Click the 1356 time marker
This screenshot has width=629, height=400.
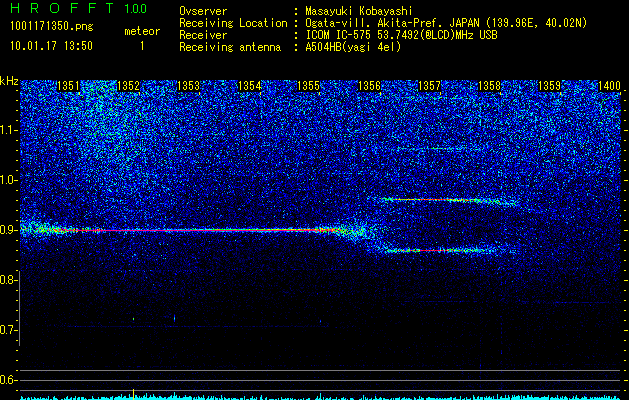369,86
